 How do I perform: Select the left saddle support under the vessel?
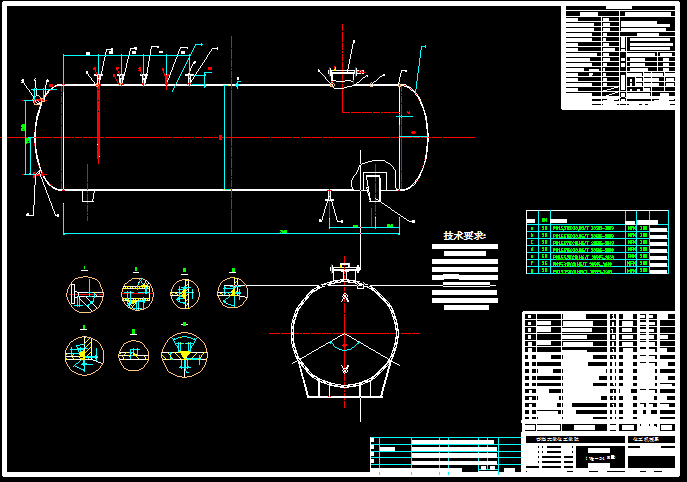pyautogui.click(x=88, y=196)
